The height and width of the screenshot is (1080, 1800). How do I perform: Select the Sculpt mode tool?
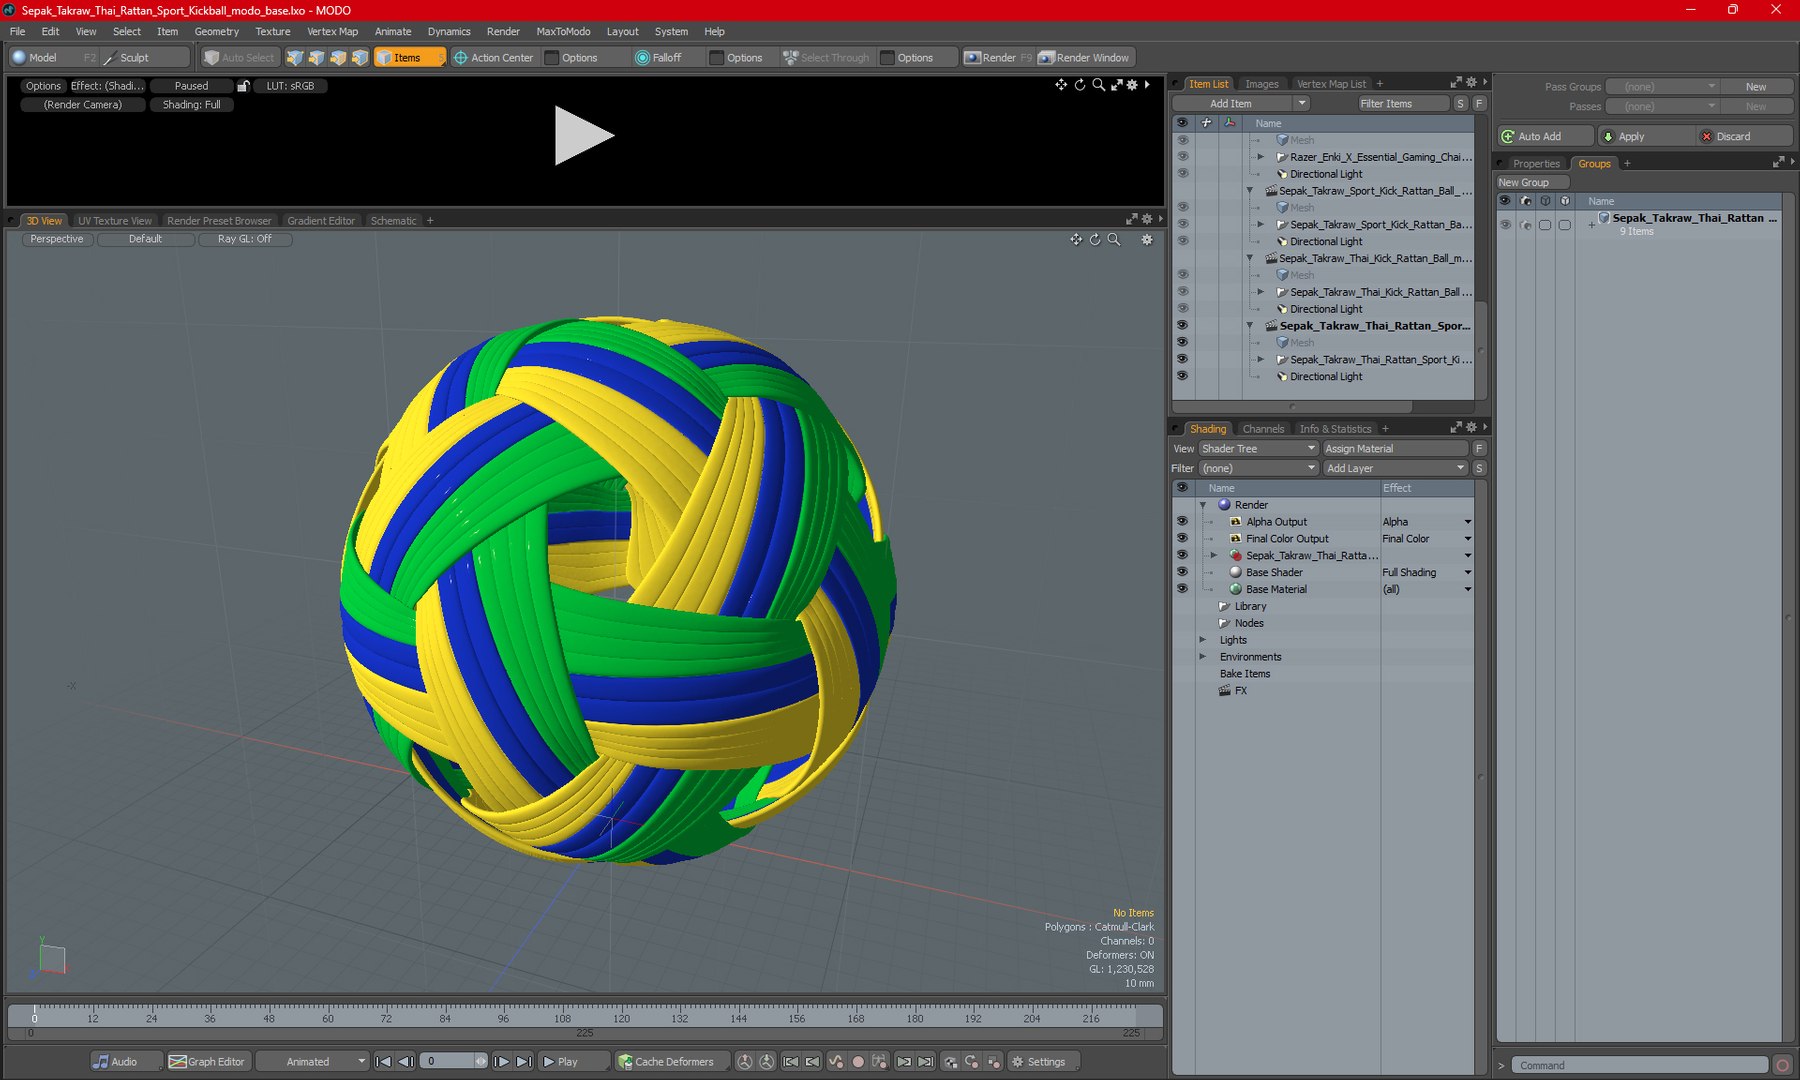click(145, 58)
